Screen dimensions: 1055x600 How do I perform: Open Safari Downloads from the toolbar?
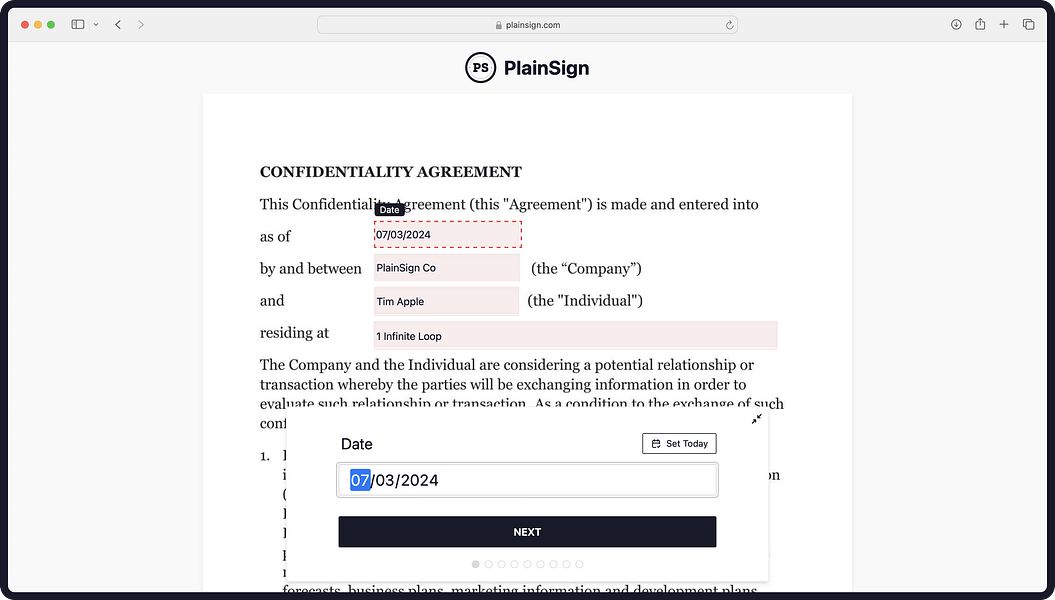(956, 24)
